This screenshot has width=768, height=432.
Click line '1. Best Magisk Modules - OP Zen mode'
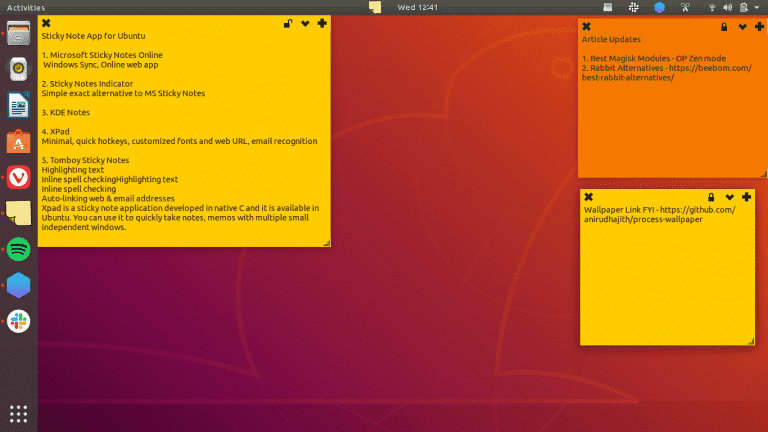tap(653, 58)
